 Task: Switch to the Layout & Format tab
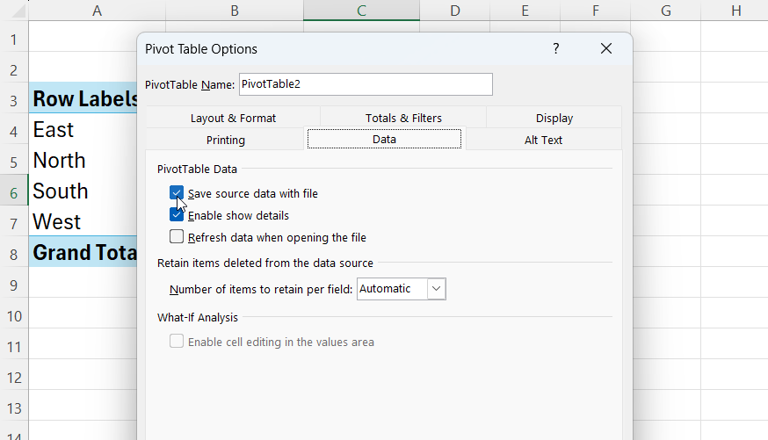(x=233, y=118)
